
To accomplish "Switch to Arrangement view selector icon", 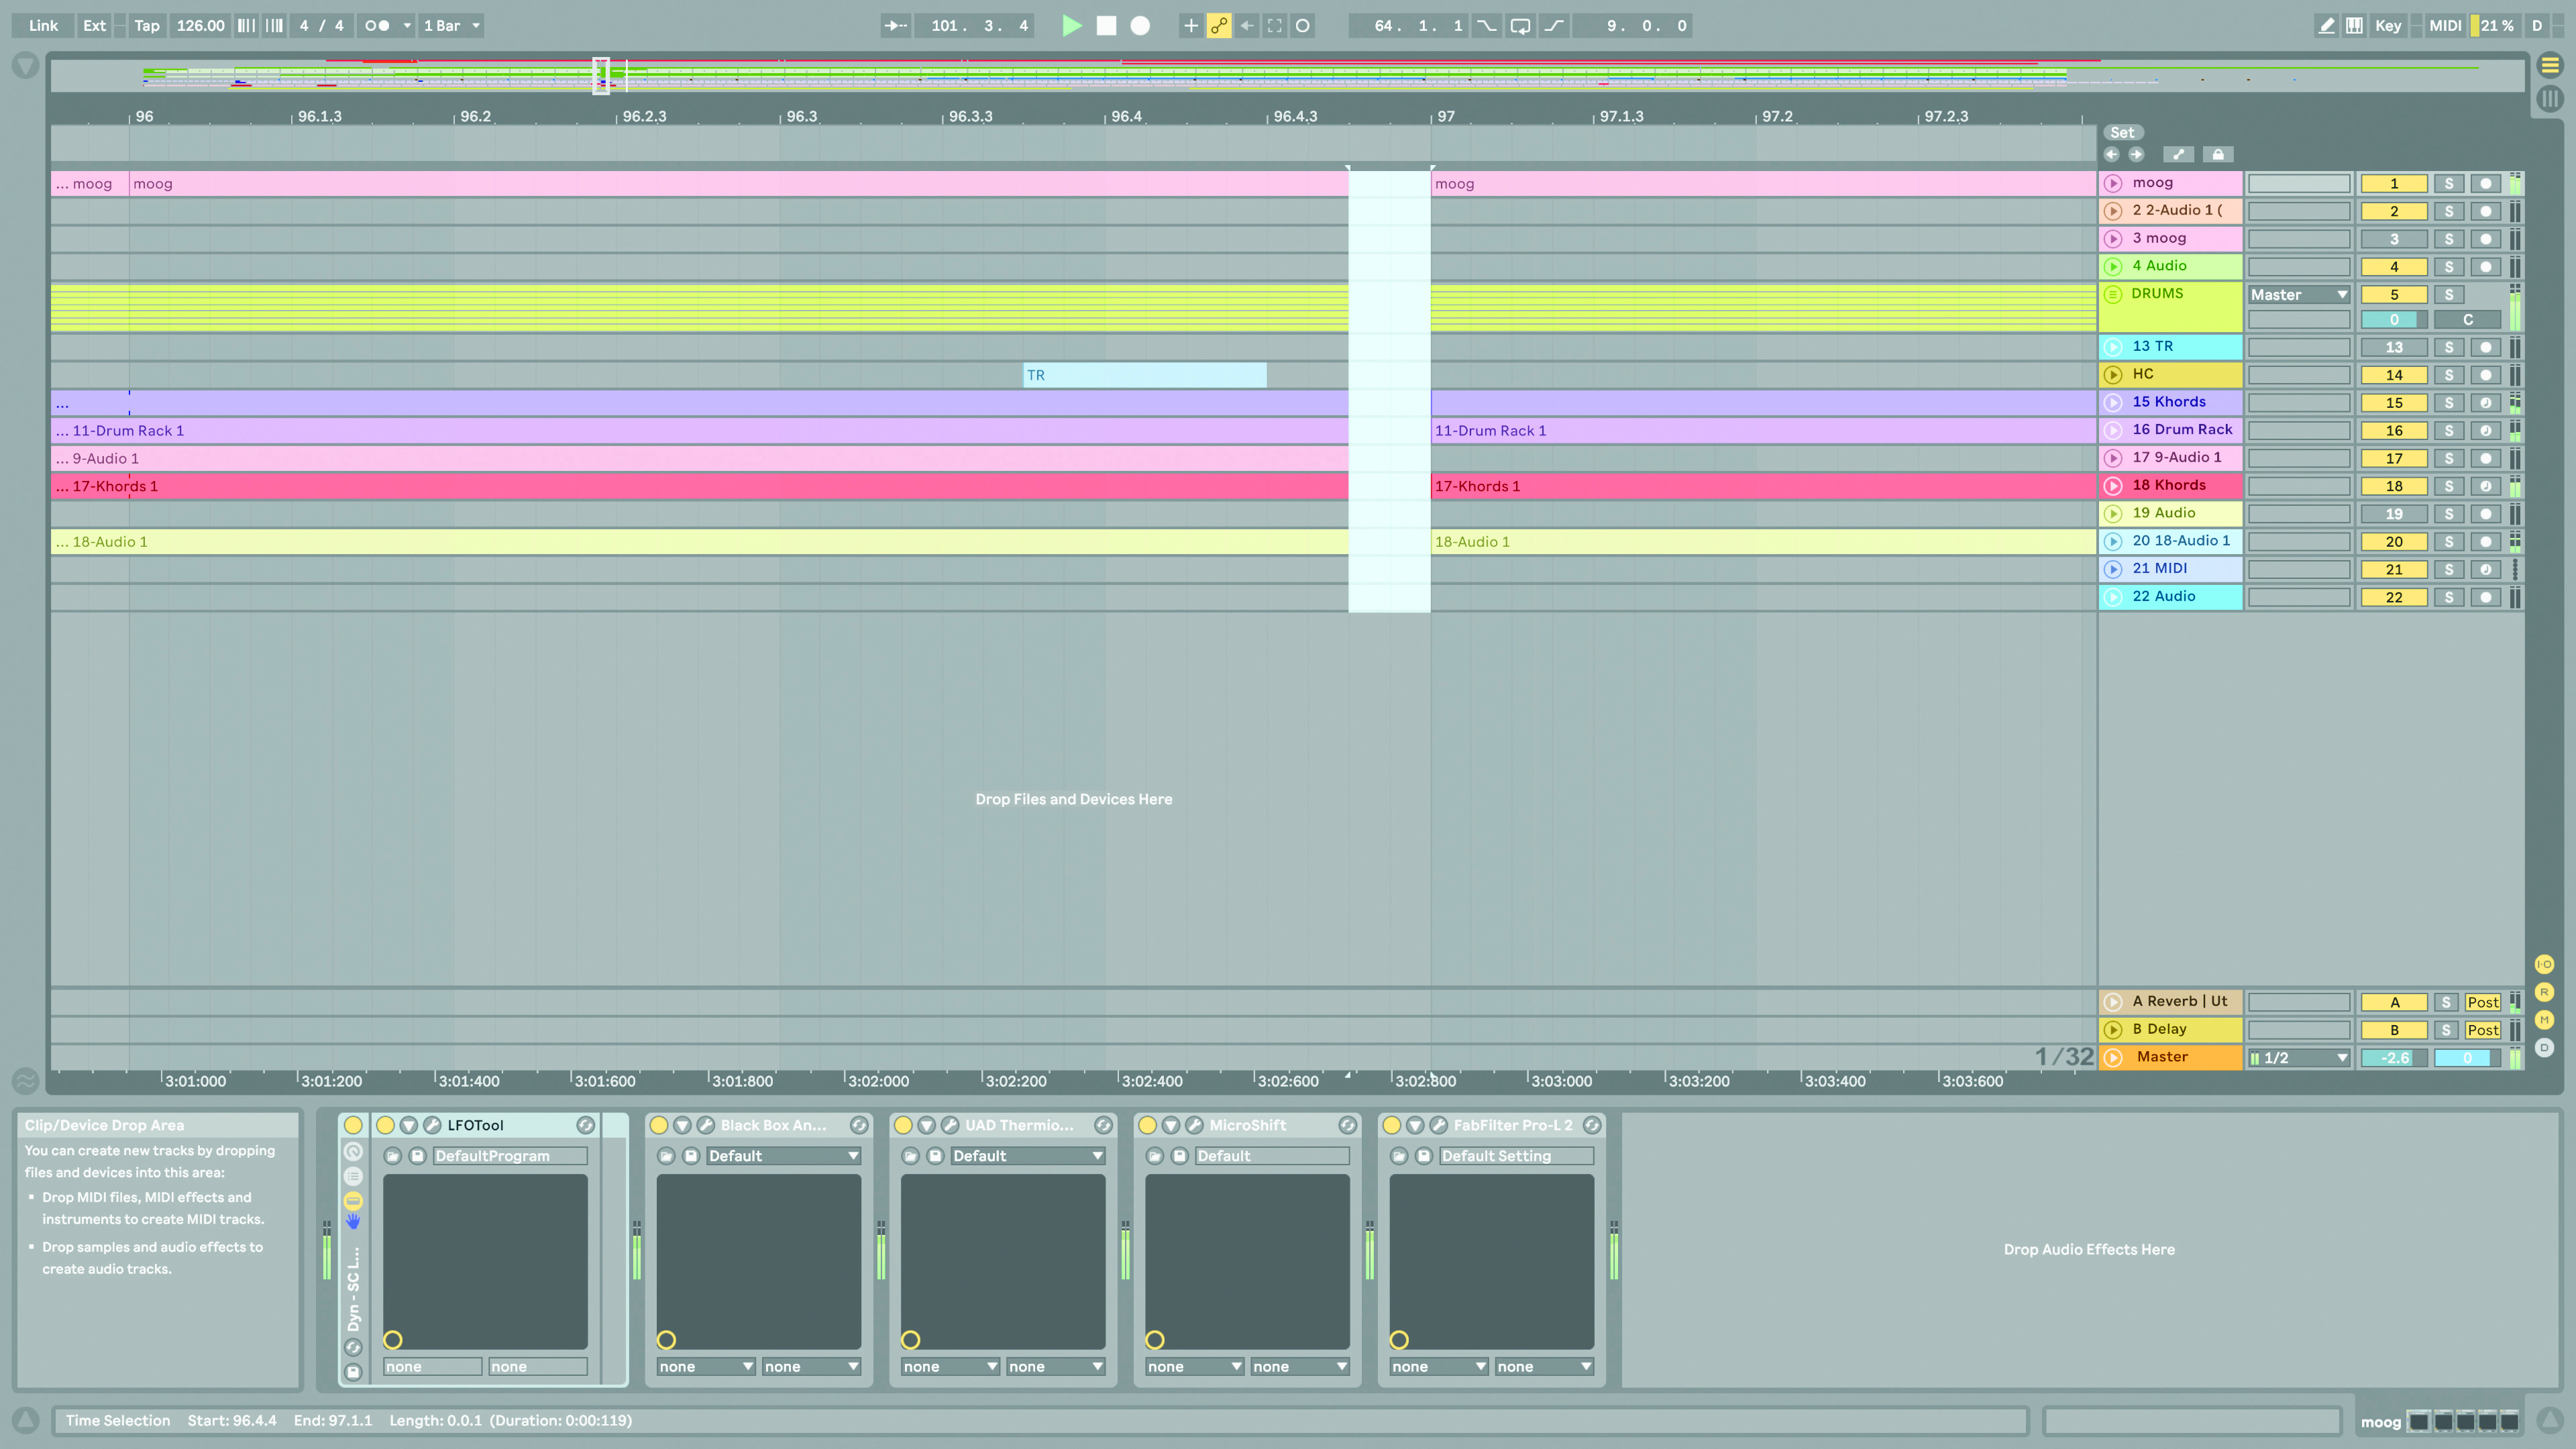I will click(2550, 66).
